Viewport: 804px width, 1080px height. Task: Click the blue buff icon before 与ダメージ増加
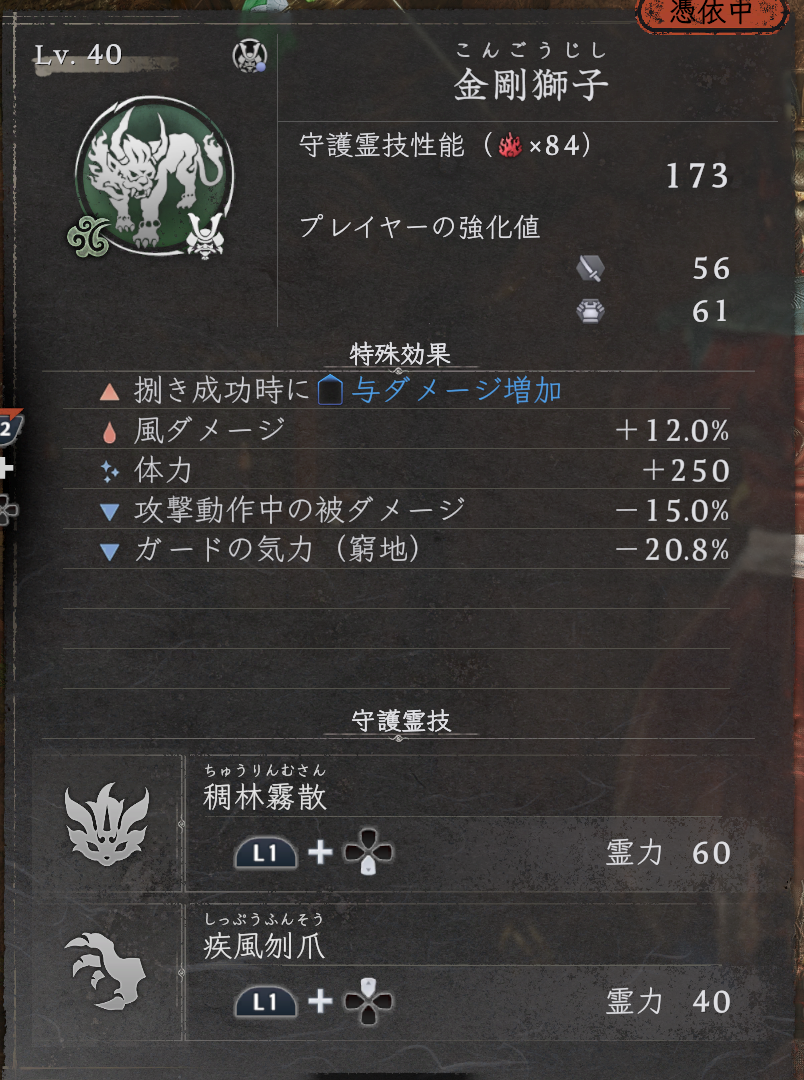[x=330, y=391]
